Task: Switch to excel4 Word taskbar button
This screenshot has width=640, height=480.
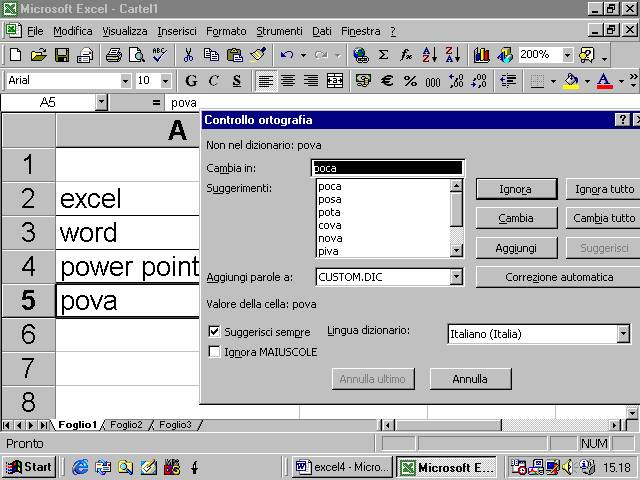Action: (341, 467)
